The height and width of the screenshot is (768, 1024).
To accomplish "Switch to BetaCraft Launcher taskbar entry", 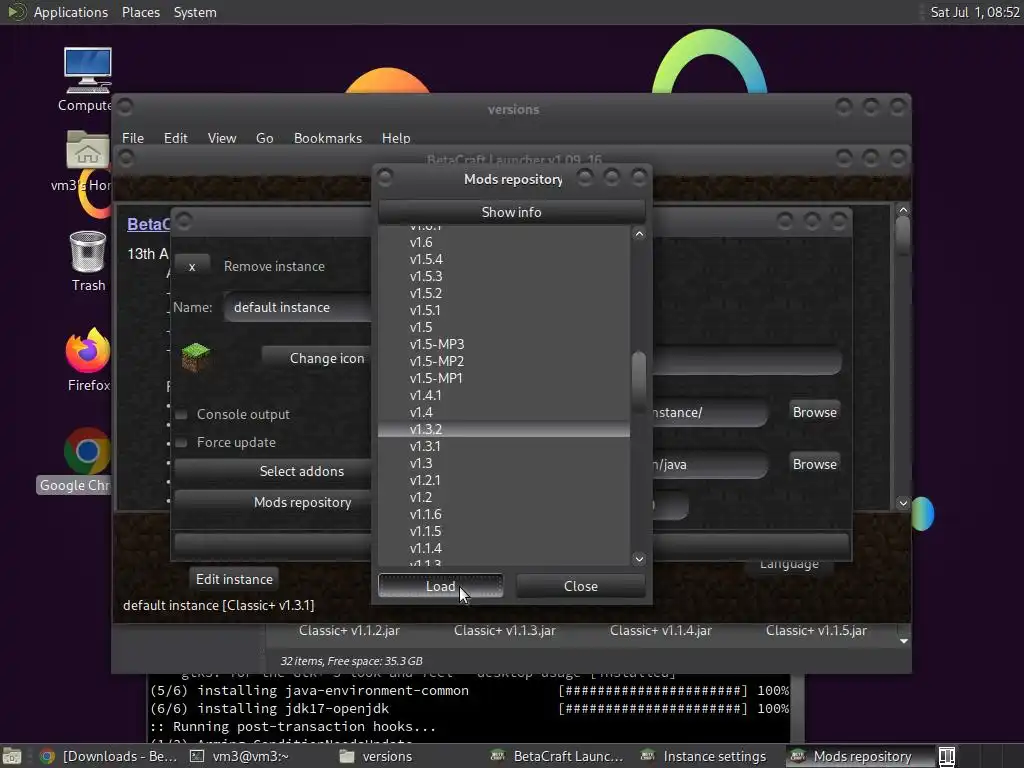I will pos(557,756).
